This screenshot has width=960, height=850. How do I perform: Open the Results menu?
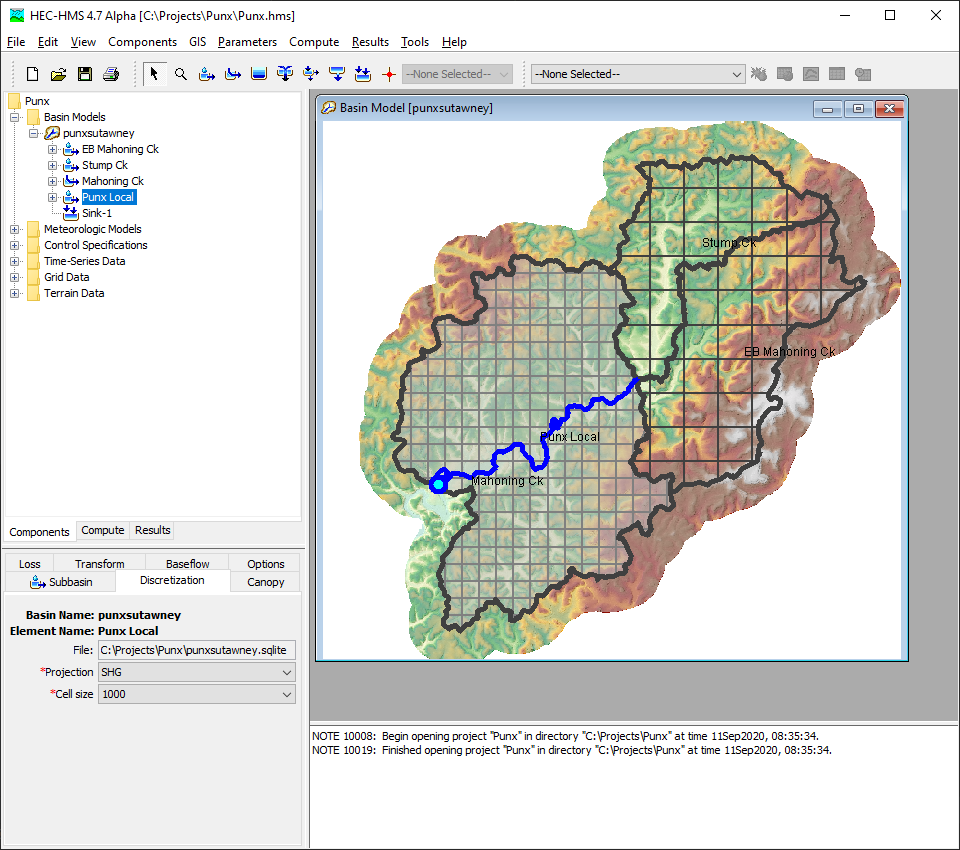tap(370, 42)
